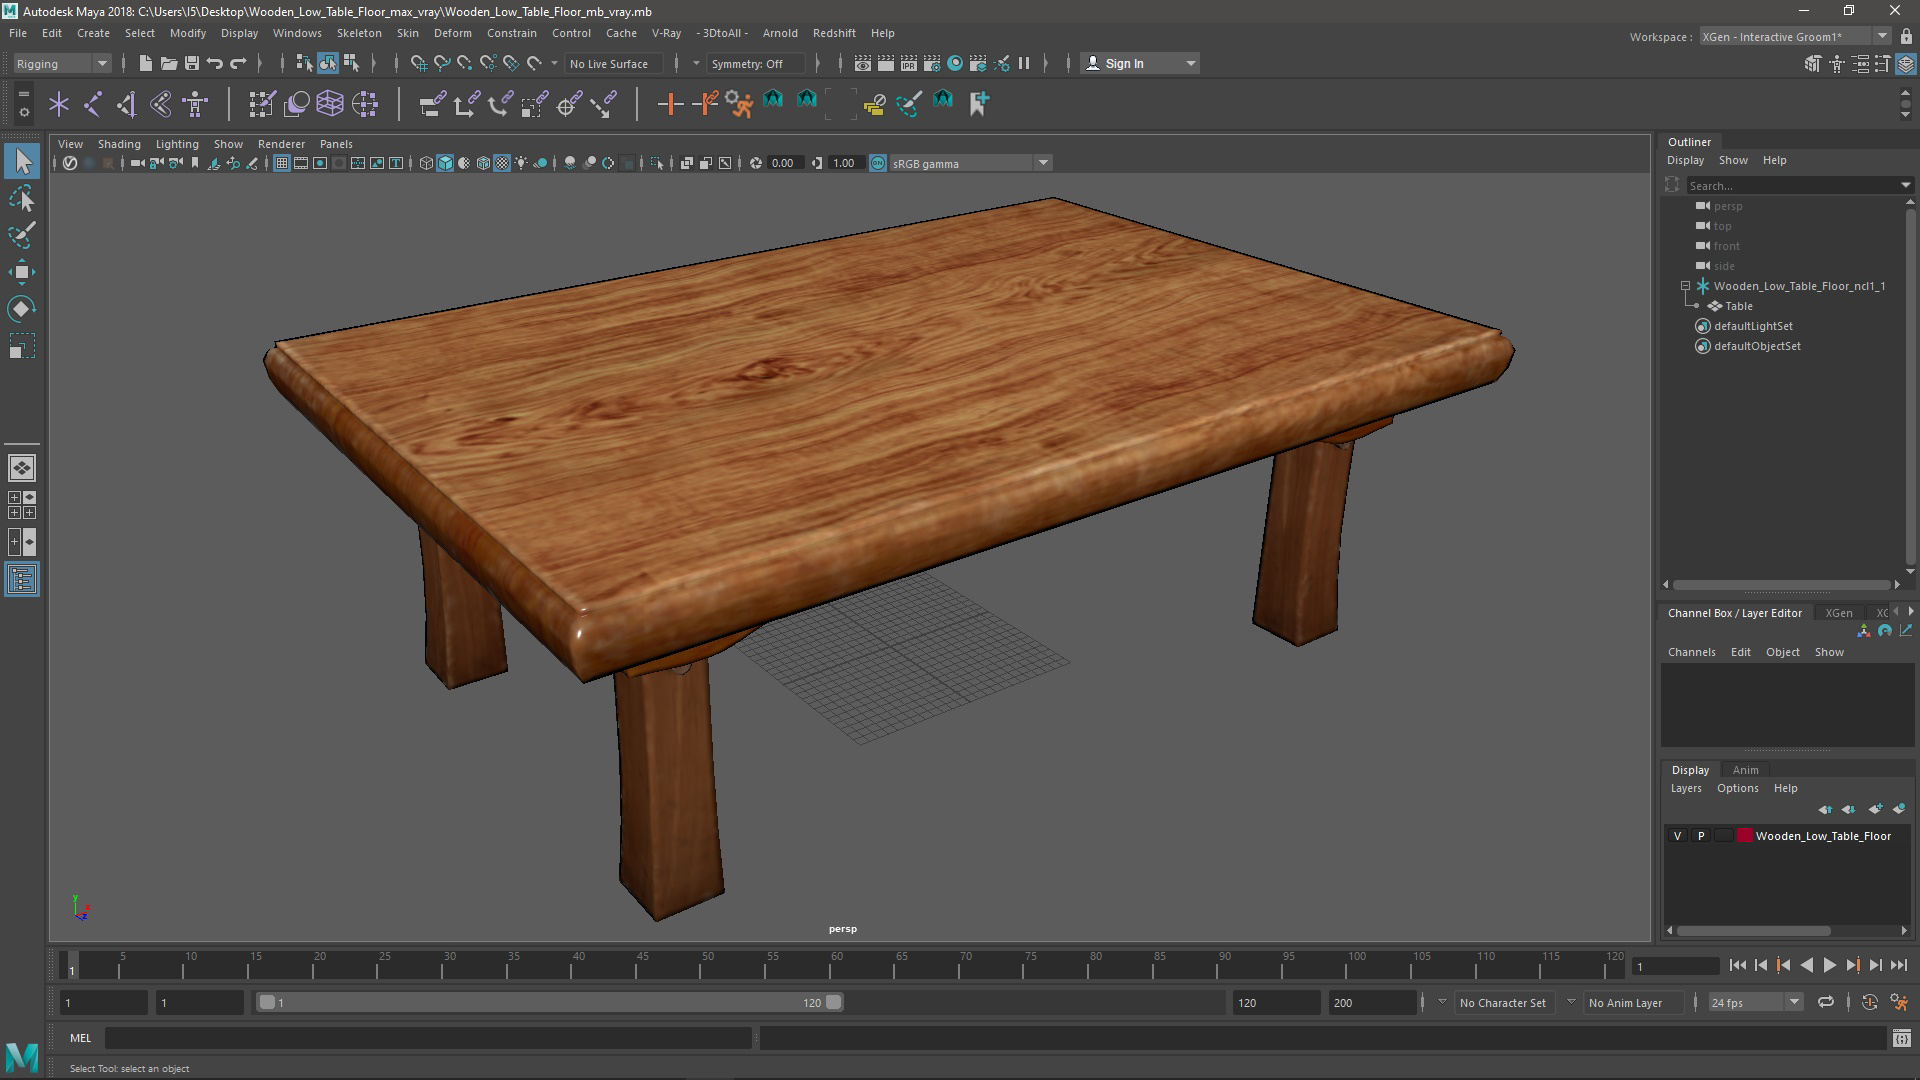Play the animation forwards
This screenshot has height=1080, width=1920.
1829,965
